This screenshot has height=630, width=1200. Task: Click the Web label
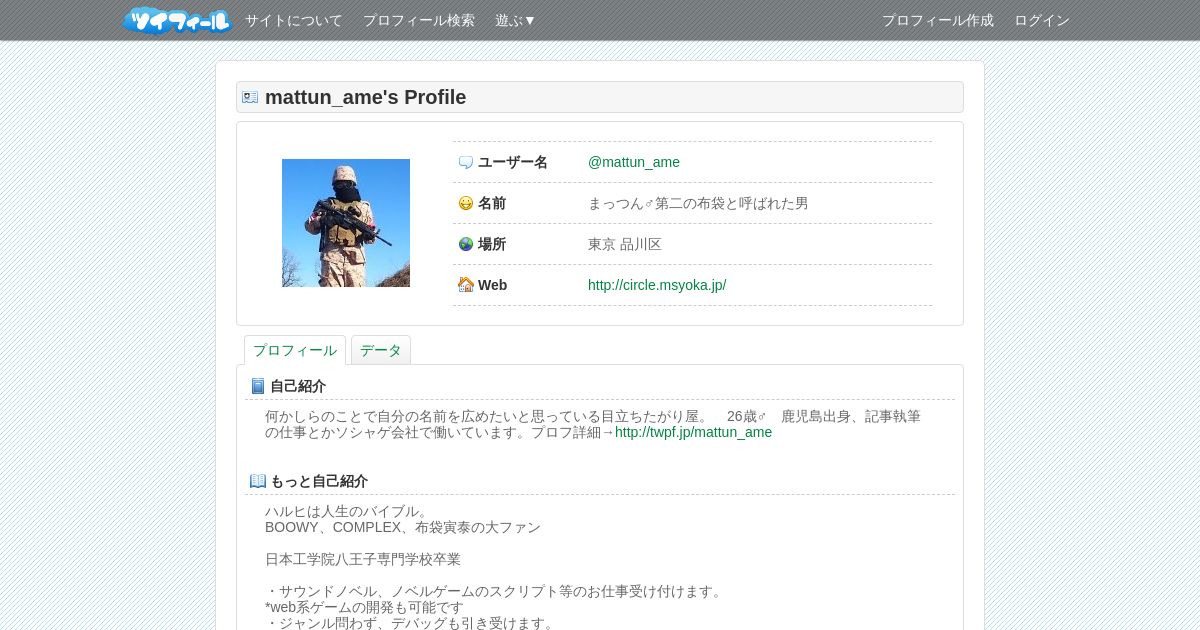tap(492, 285)
